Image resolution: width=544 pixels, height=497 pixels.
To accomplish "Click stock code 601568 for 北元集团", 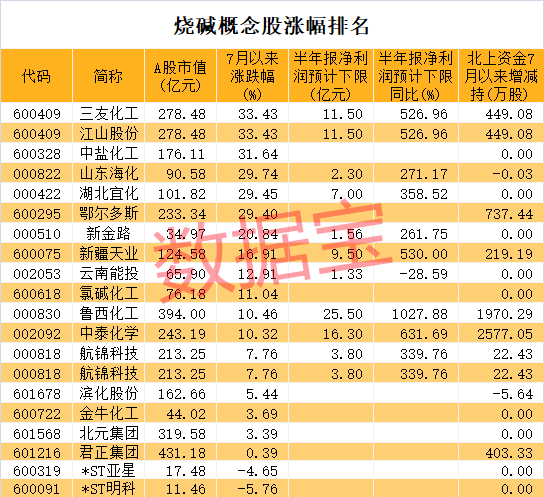I will pos(37,434).
